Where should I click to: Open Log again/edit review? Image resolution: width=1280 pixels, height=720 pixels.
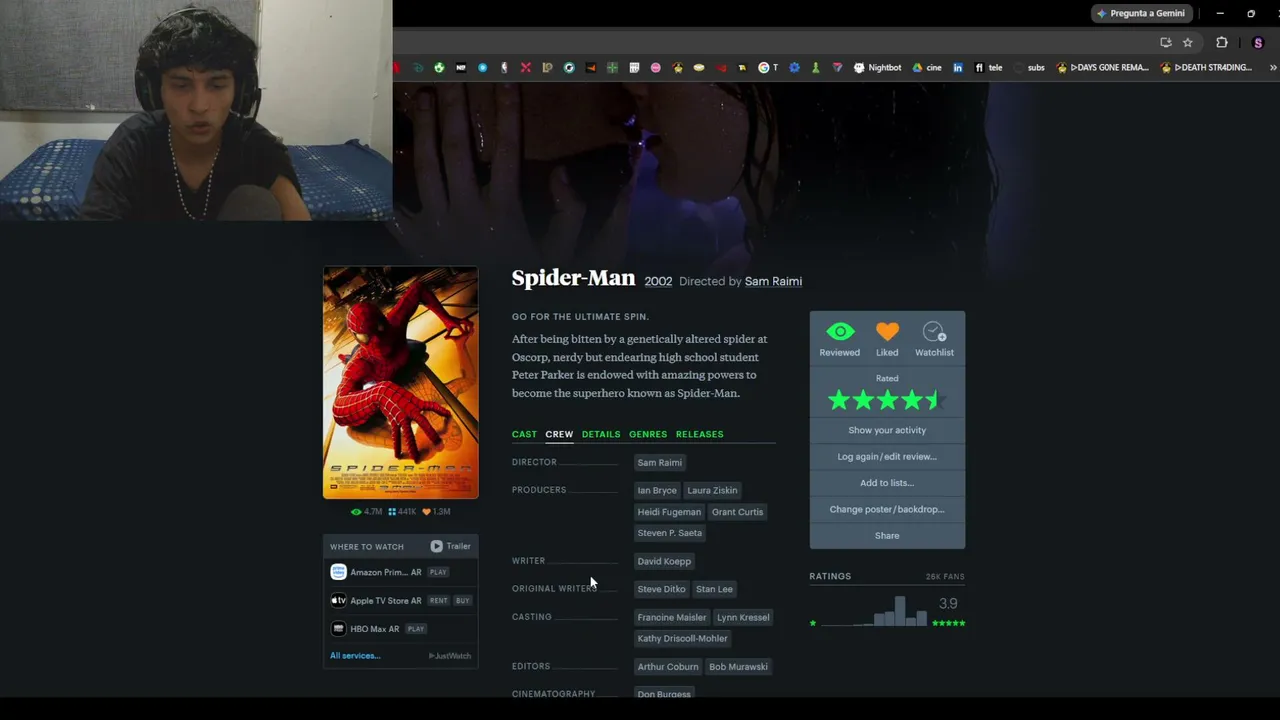coord(887,456)
